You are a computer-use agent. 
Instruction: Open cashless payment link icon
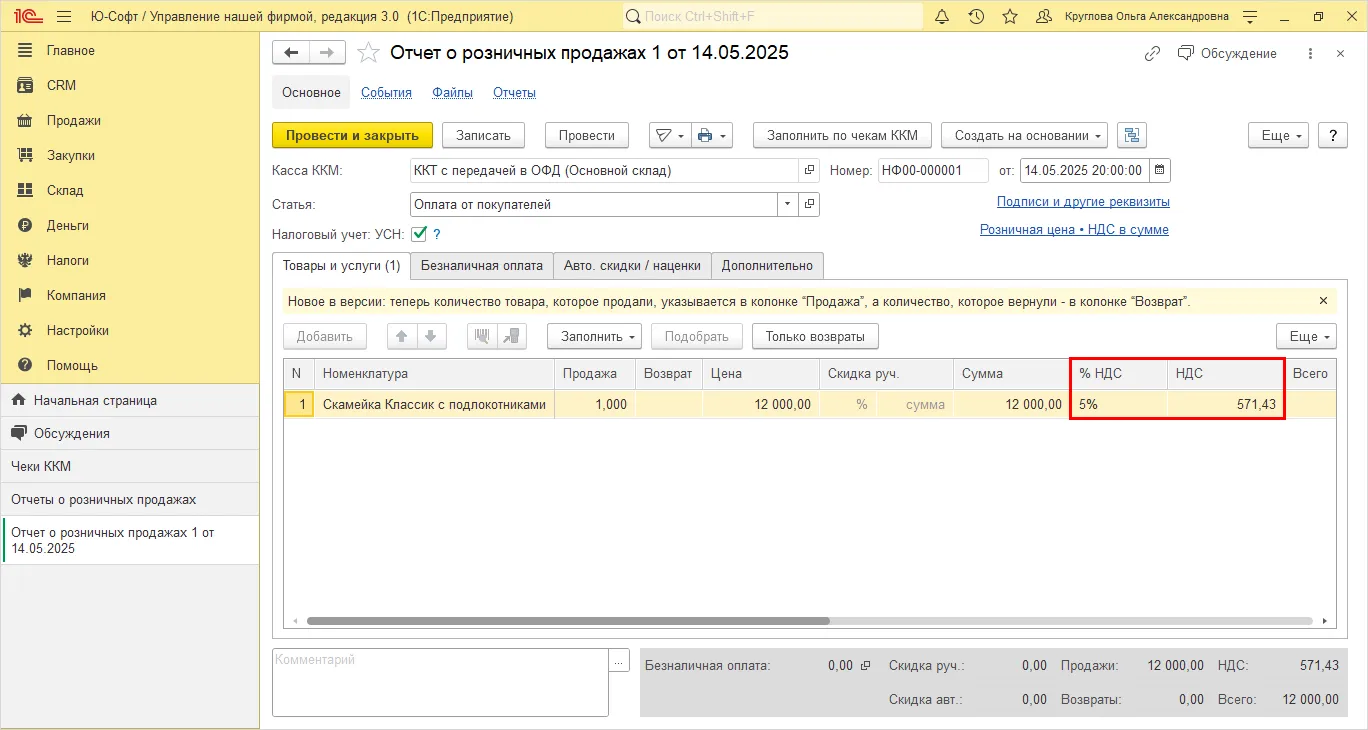point(866,665)
